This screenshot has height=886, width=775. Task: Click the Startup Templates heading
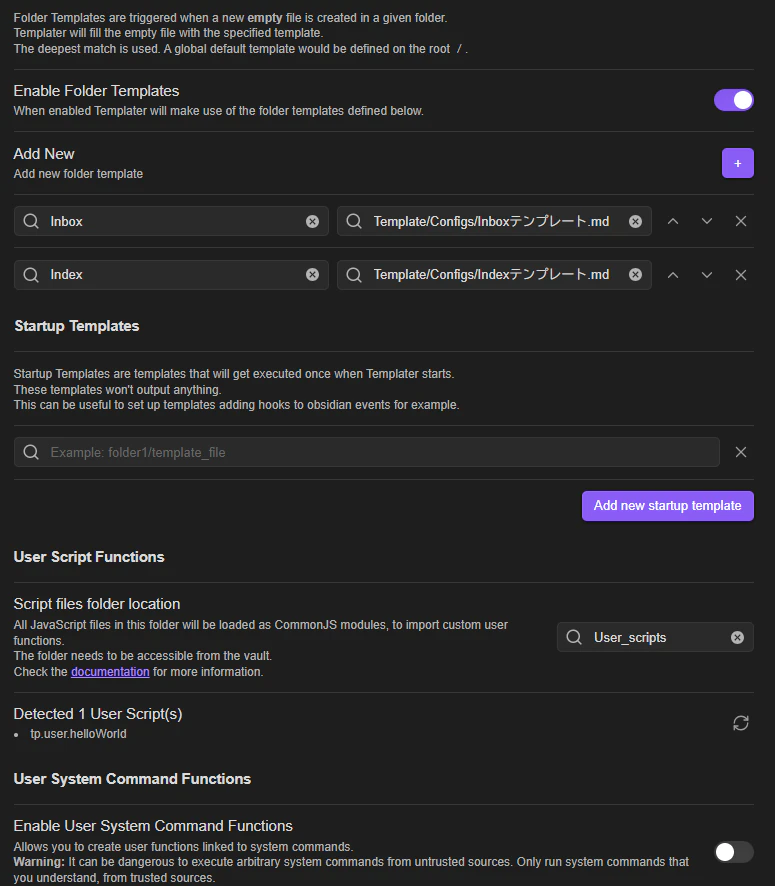click(77, 326)
